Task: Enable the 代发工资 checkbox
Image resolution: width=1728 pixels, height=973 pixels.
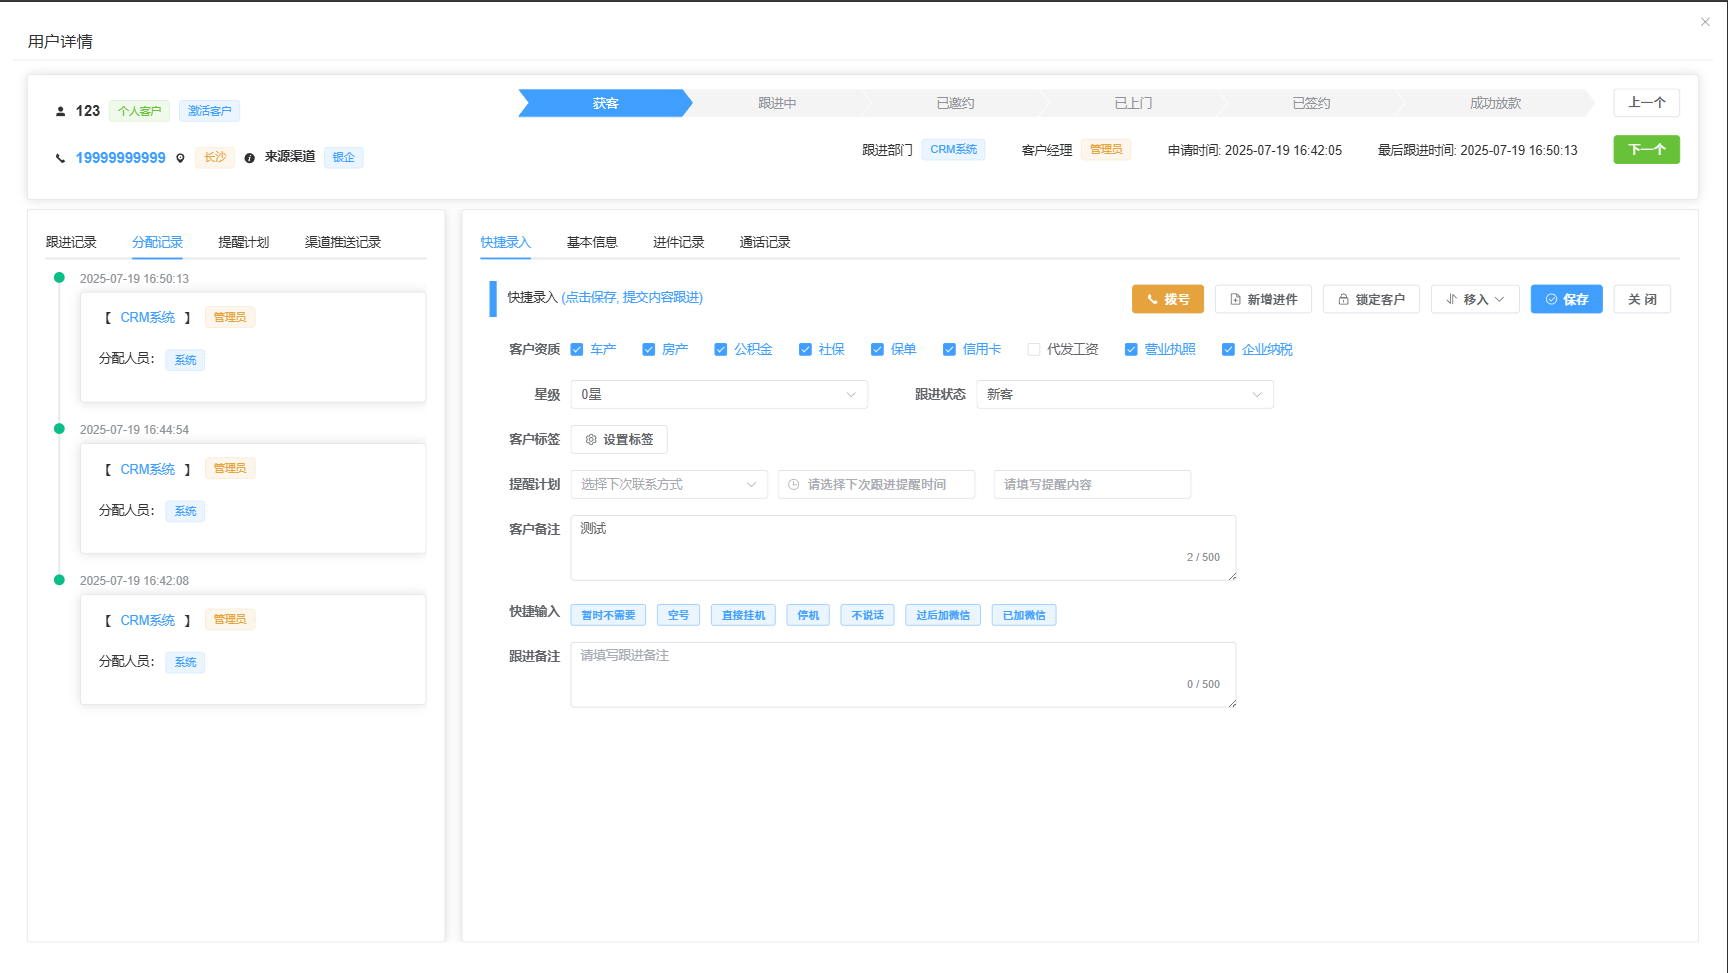Action: point(1035,349)
